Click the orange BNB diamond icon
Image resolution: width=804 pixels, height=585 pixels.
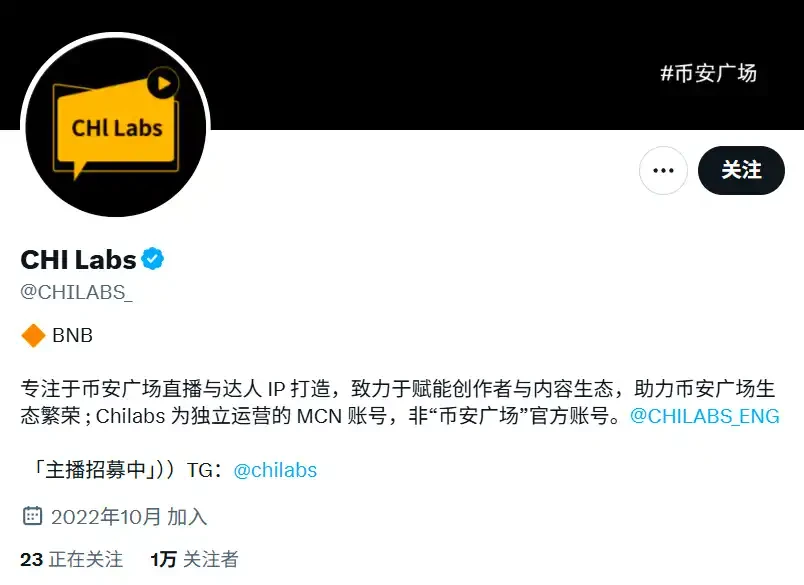click(33, 335)
